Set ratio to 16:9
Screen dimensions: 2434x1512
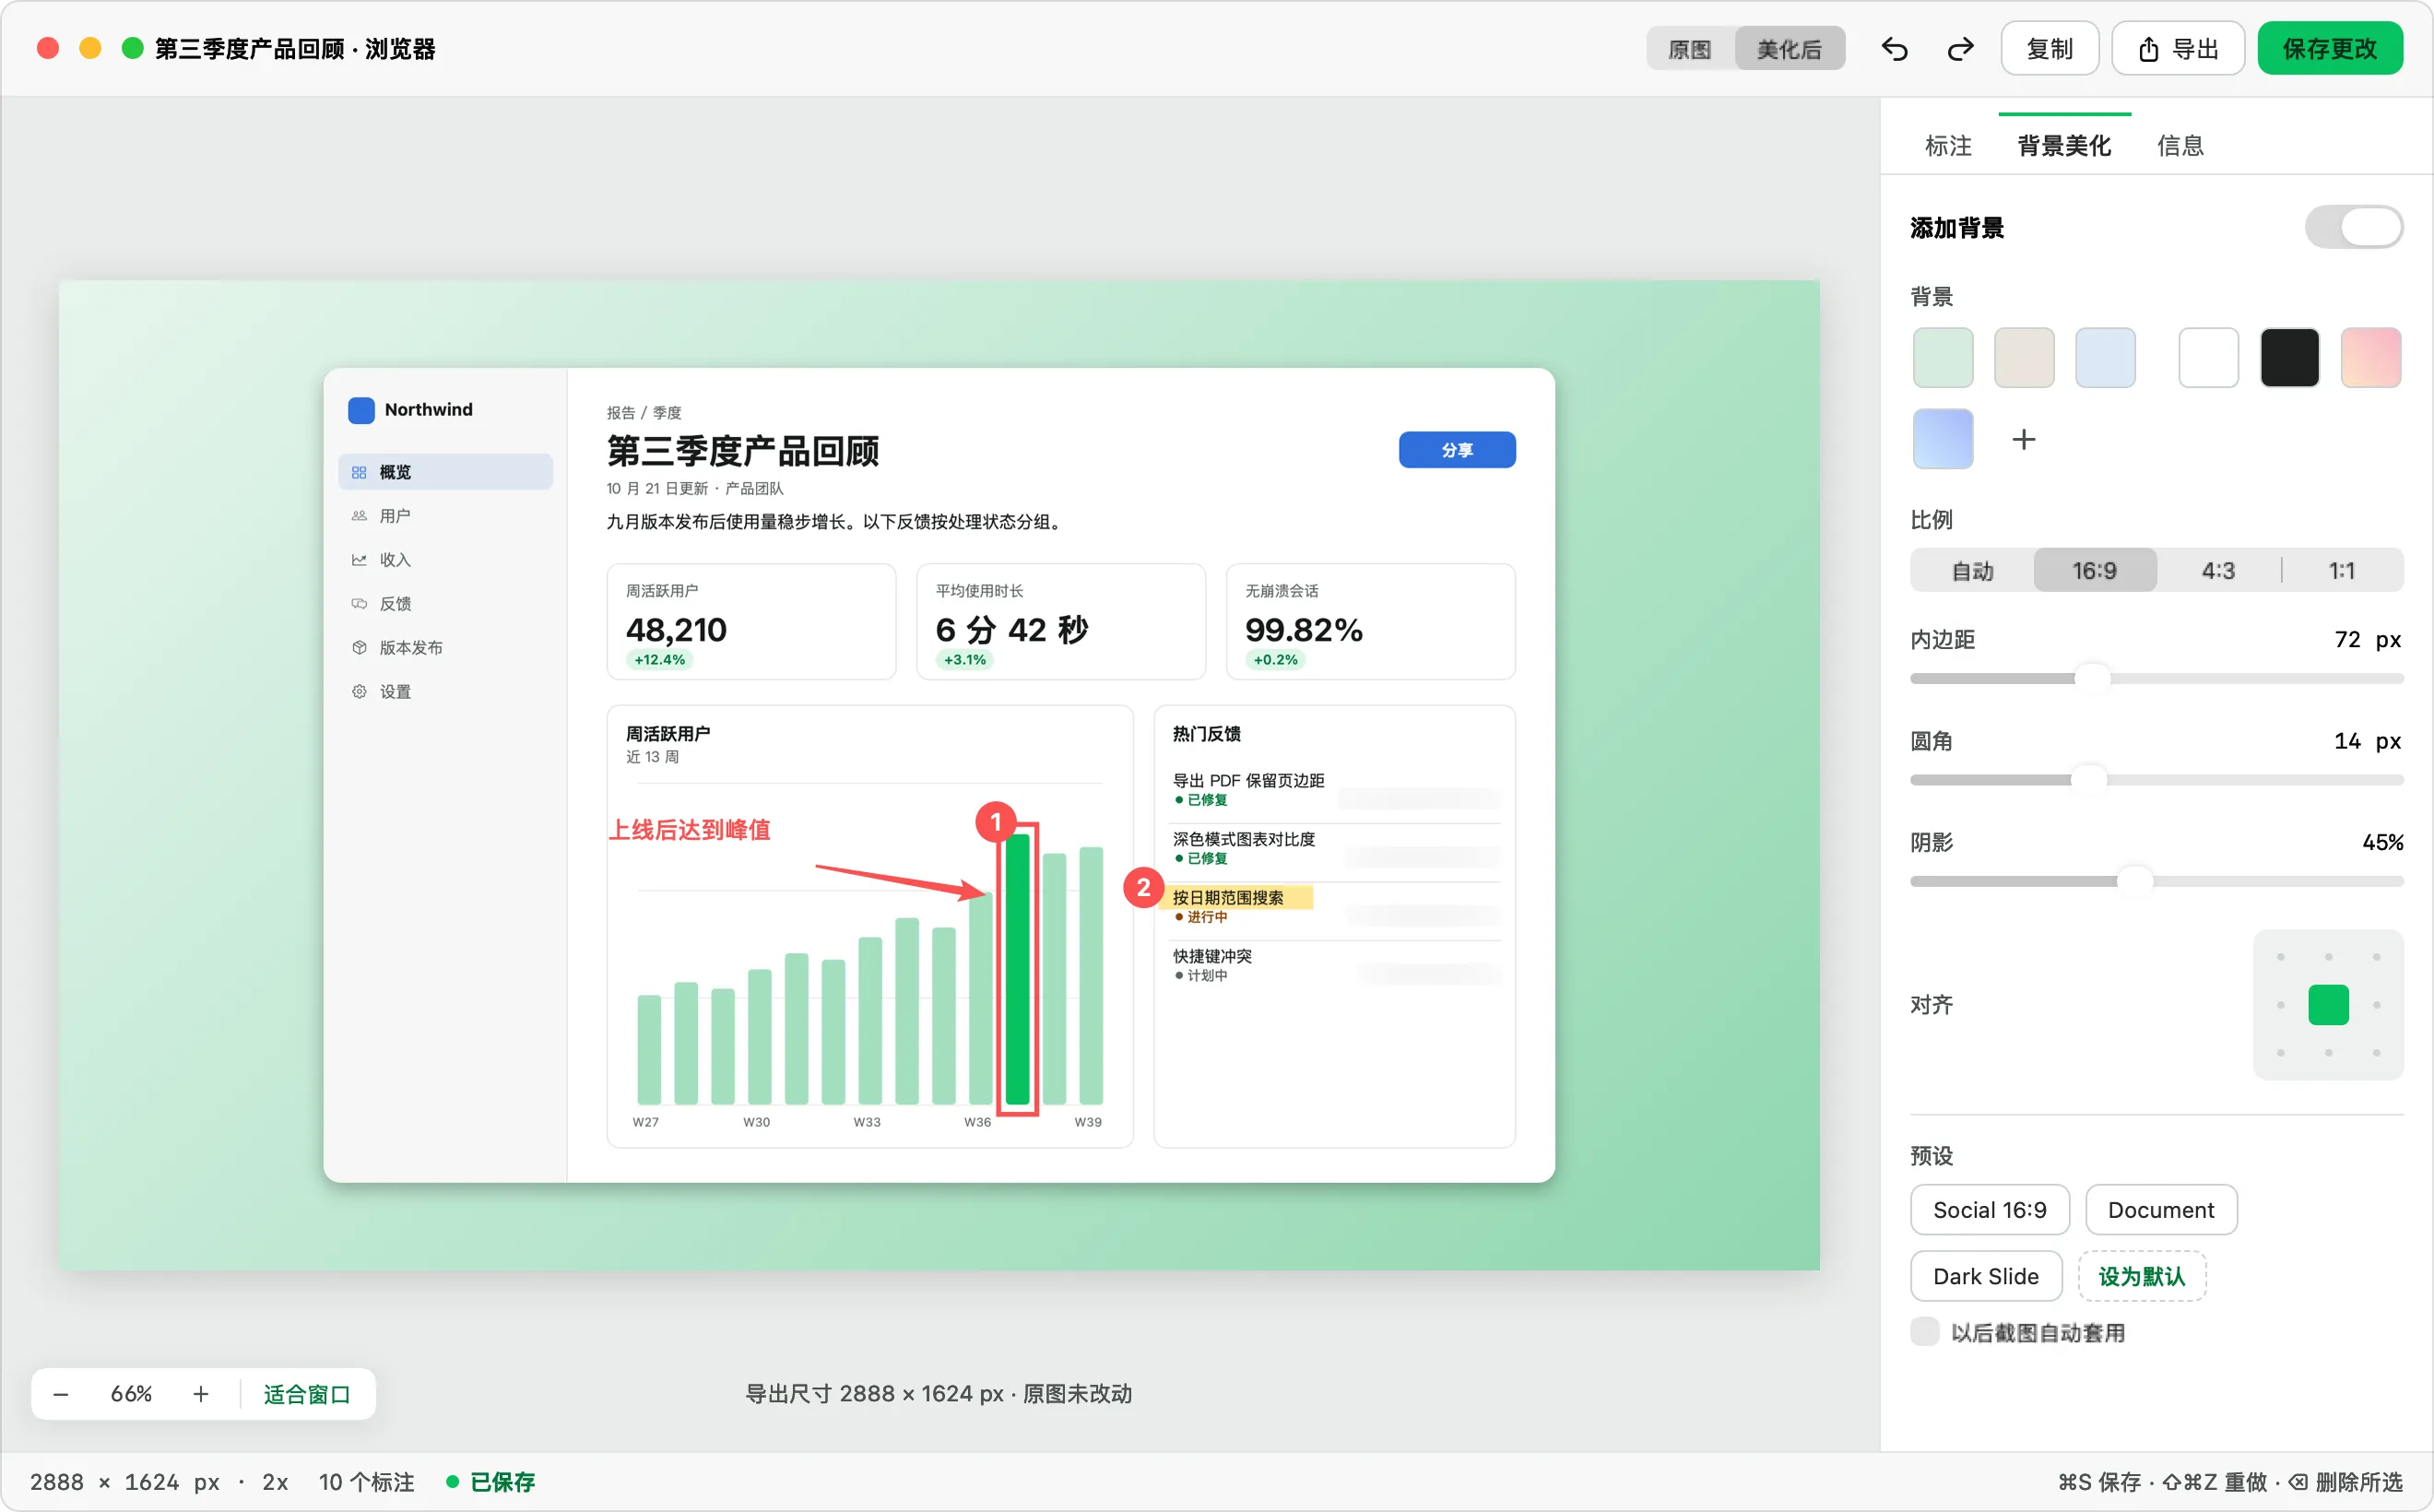click(x=2094, y=571)
